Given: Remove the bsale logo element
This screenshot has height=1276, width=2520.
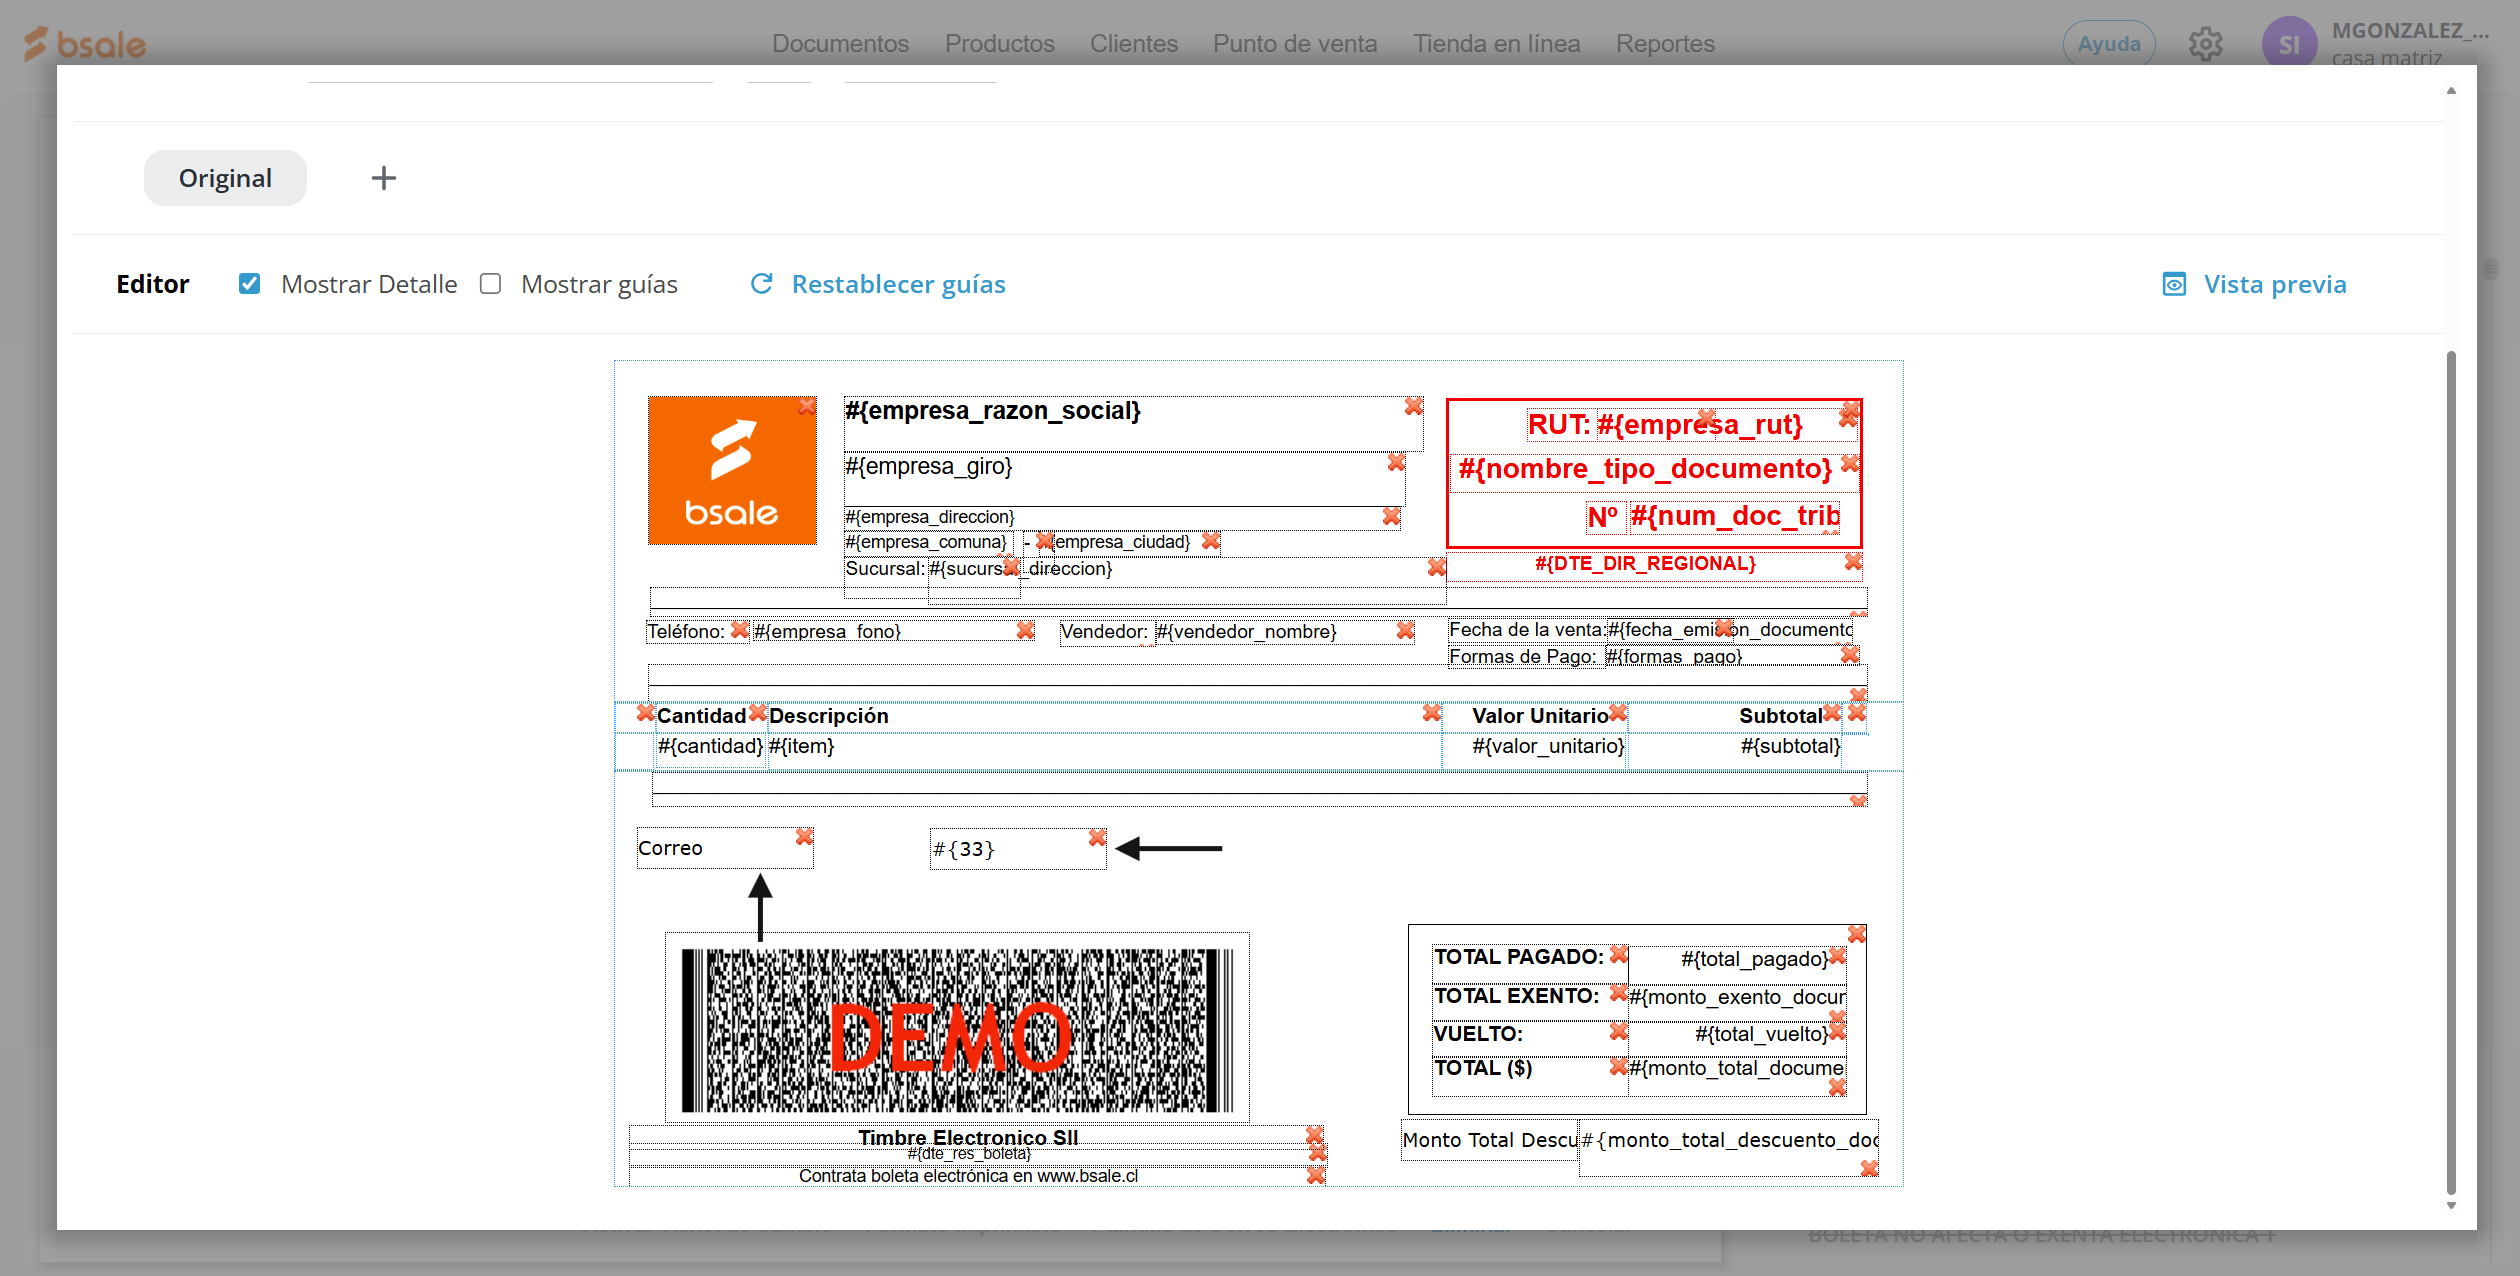Looking at the screenshot, I should click(806, 406).
